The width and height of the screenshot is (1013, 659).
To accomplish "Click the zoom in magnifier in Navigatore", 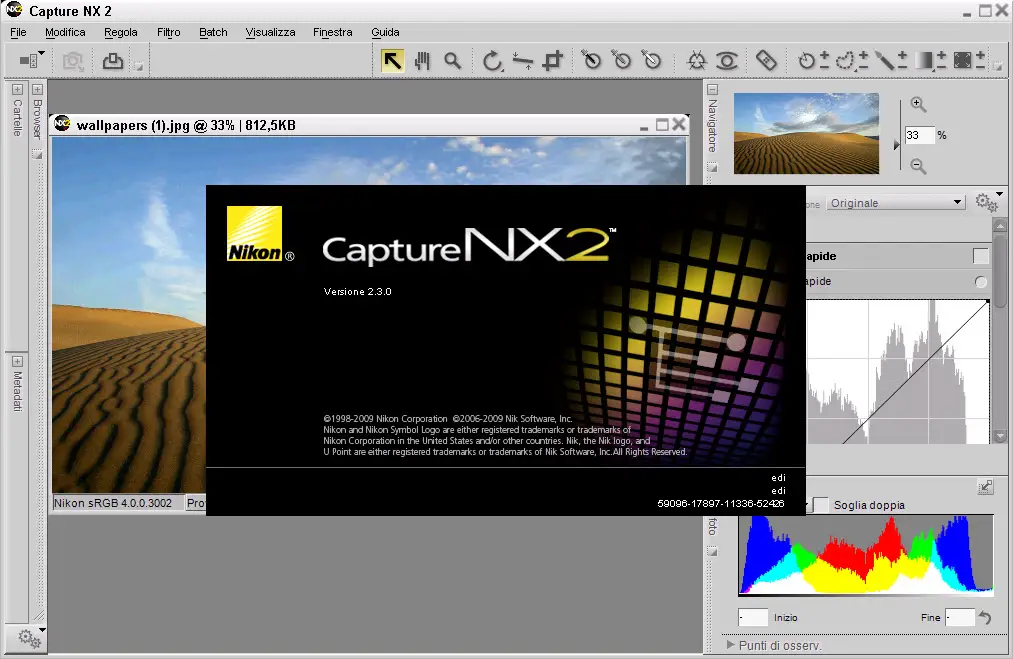I will pos(918,105).
